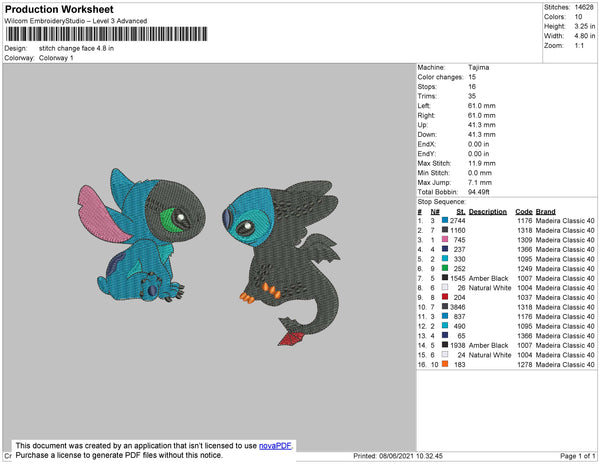
Task: Click 'Wilcom EmbroideryStudio – Level 3 Advanced' text
Action: tap(76, 21)
